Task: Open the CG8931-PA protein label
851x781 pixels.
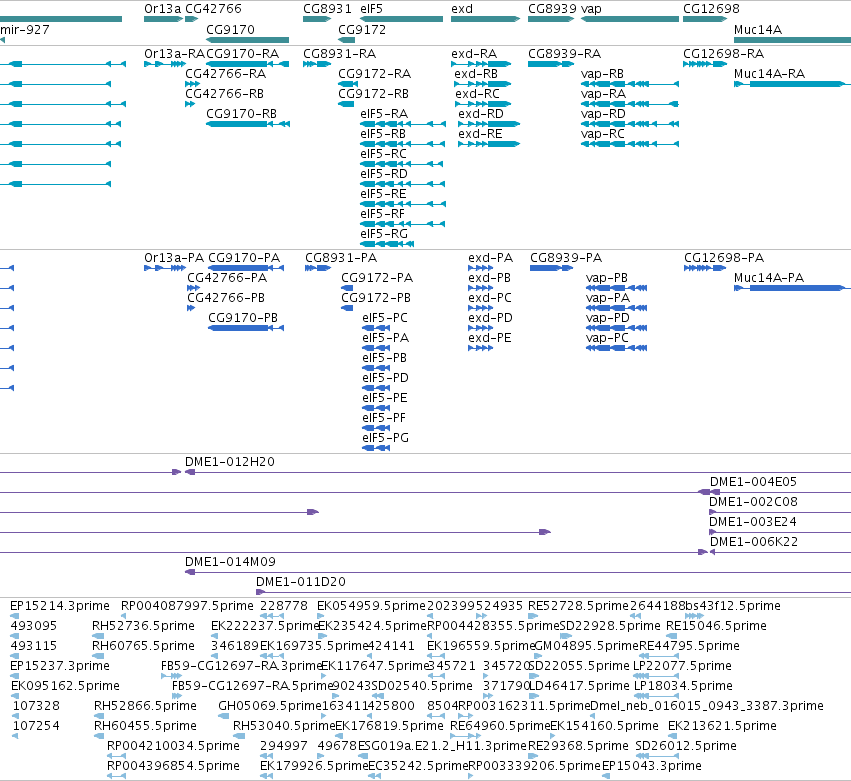Action: tap(341, 258)
